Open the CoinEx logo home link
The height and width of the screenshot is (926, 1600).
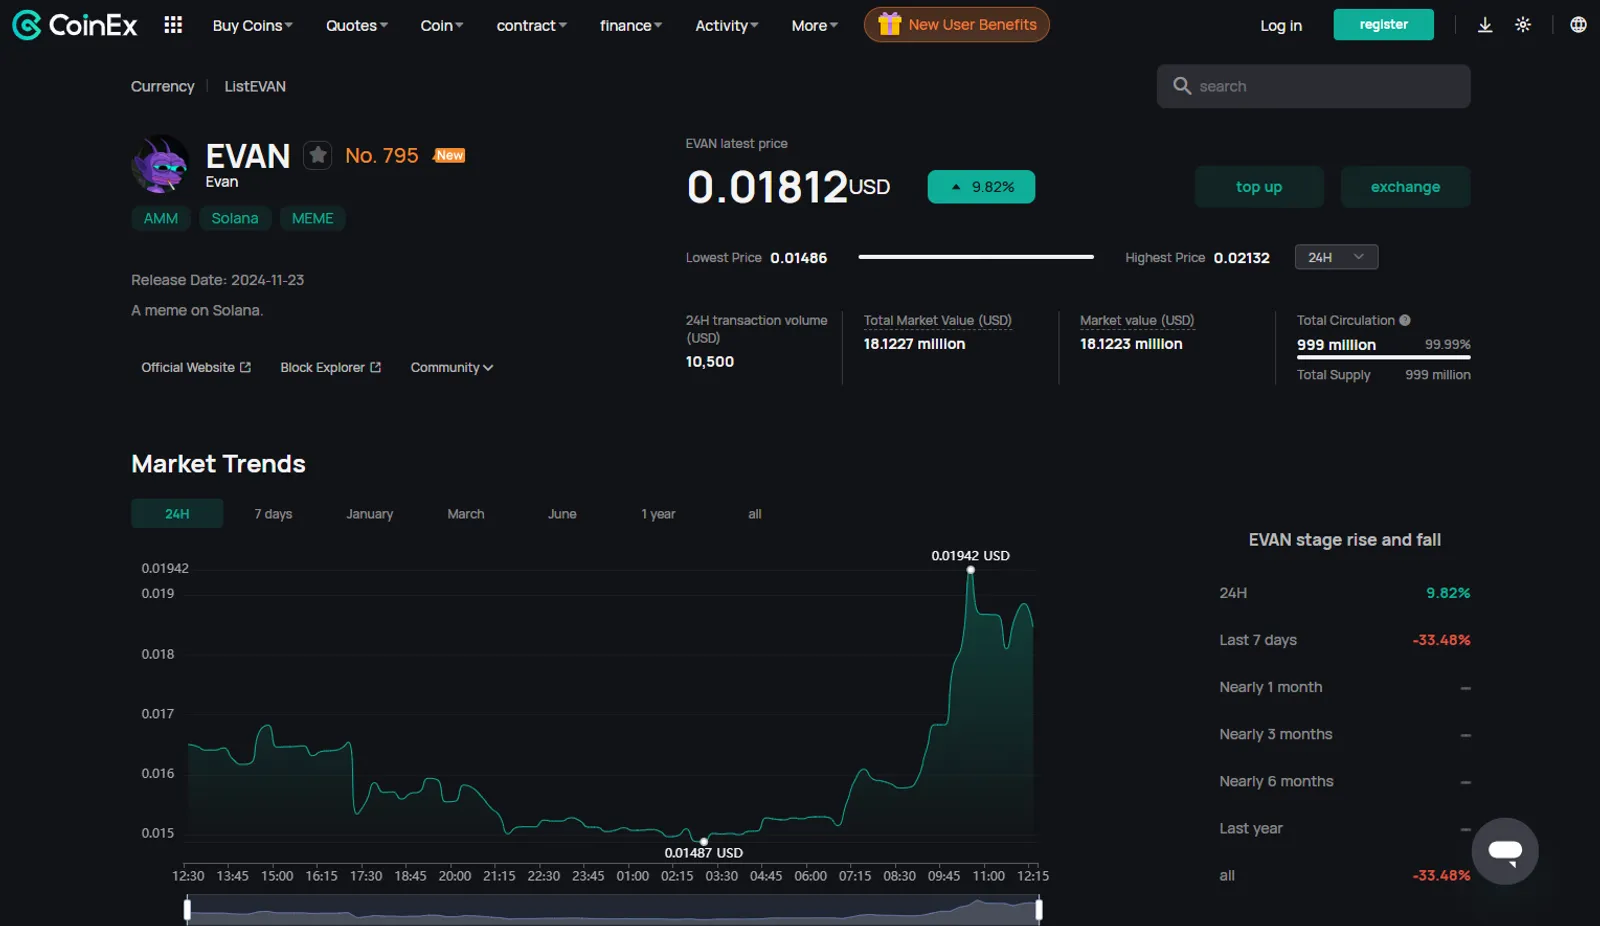pyautogui.click(x=74, y=25)
